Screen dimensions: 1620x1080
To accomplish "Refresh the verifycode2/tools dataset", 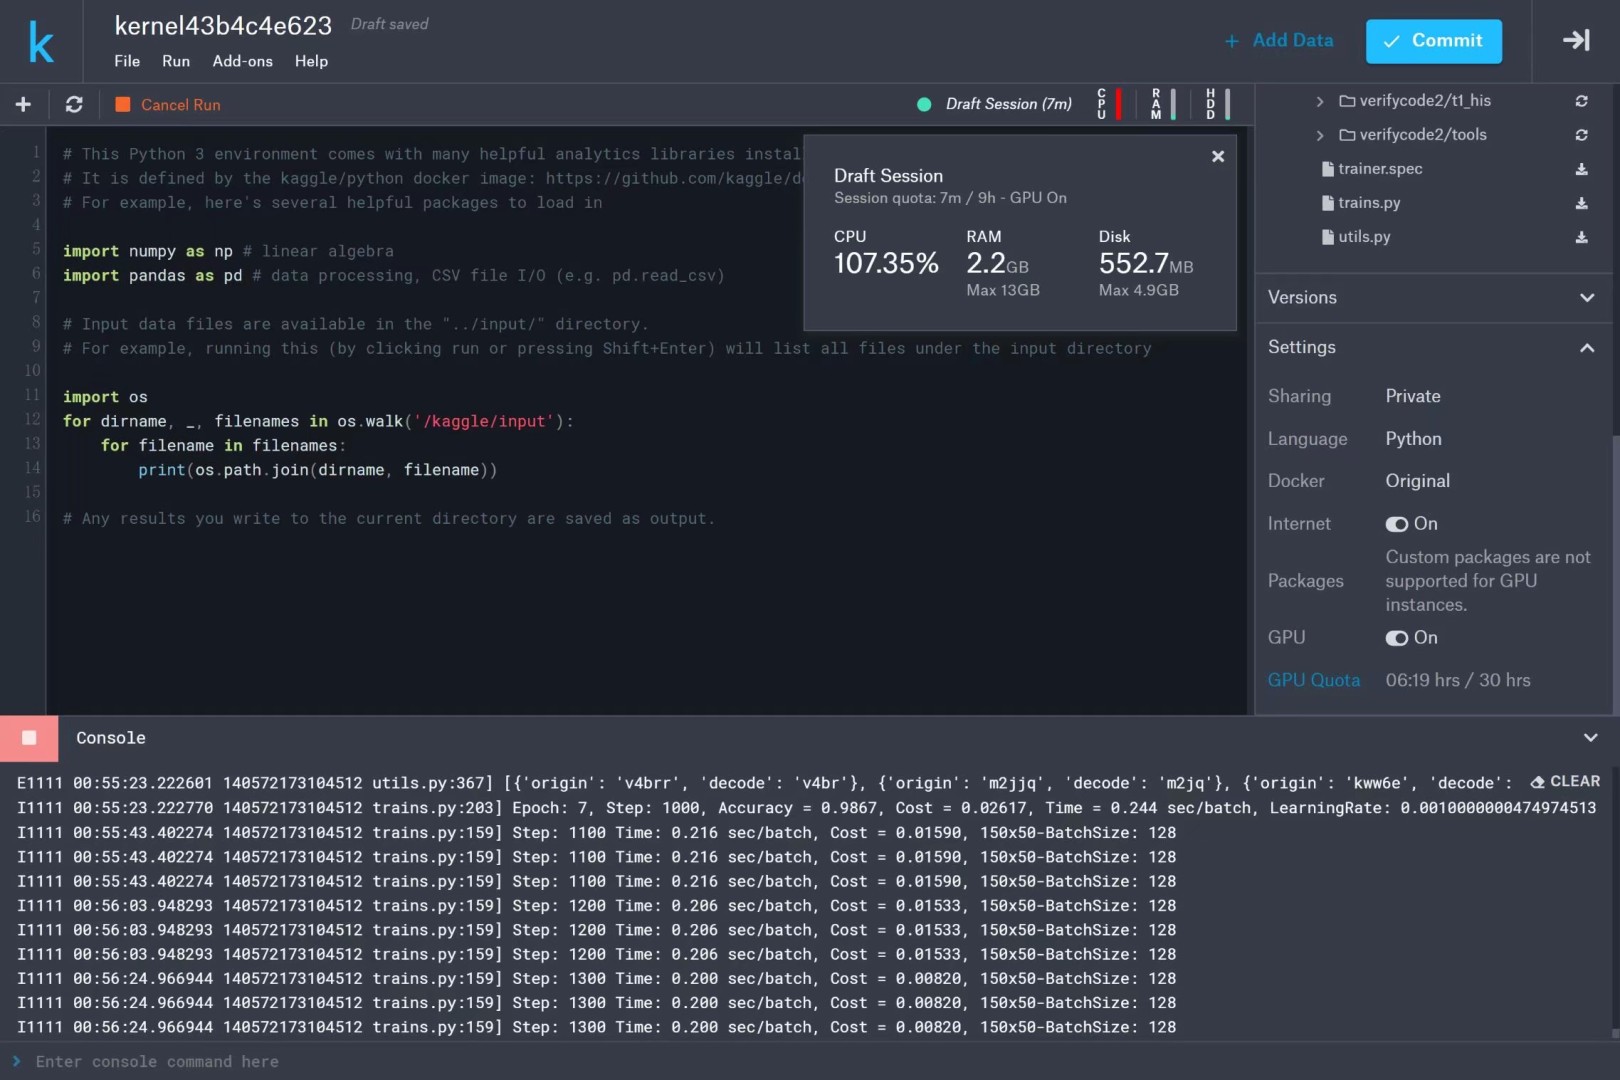I will pyautogui.click(x=1582, y=134).
